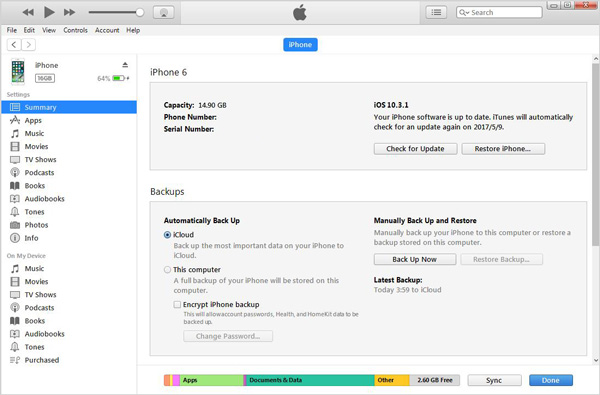Image resolution: width=600 pixels, height=395 pixels.
Task: Eject the iPhone with eject icon
Action: tap(125, 65)
